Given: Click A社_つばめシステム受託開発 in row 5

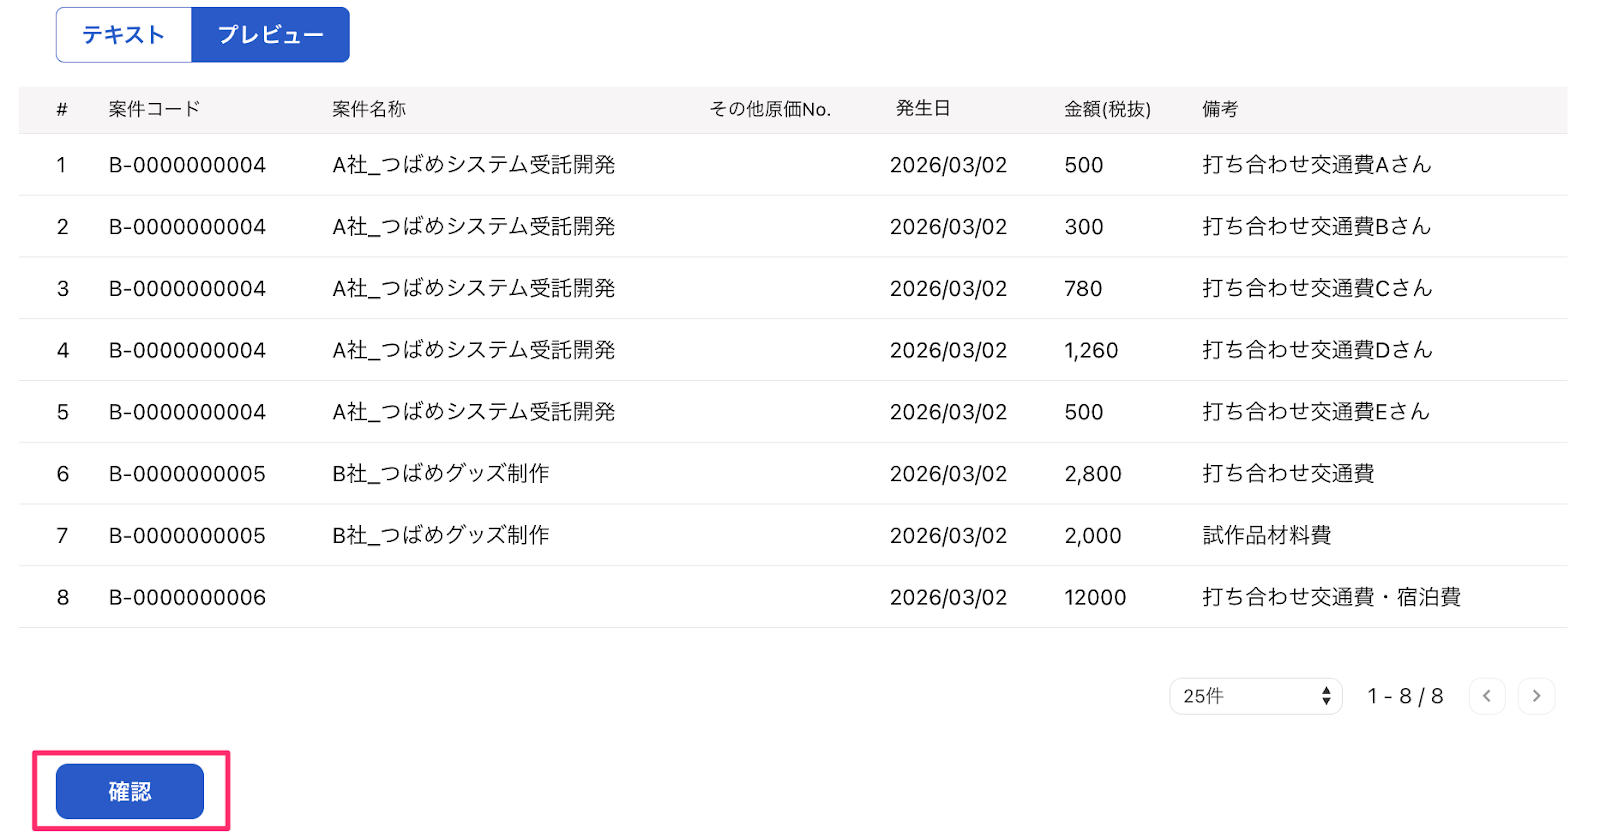Looking at the screenshot, I should [x=474, y=412].
